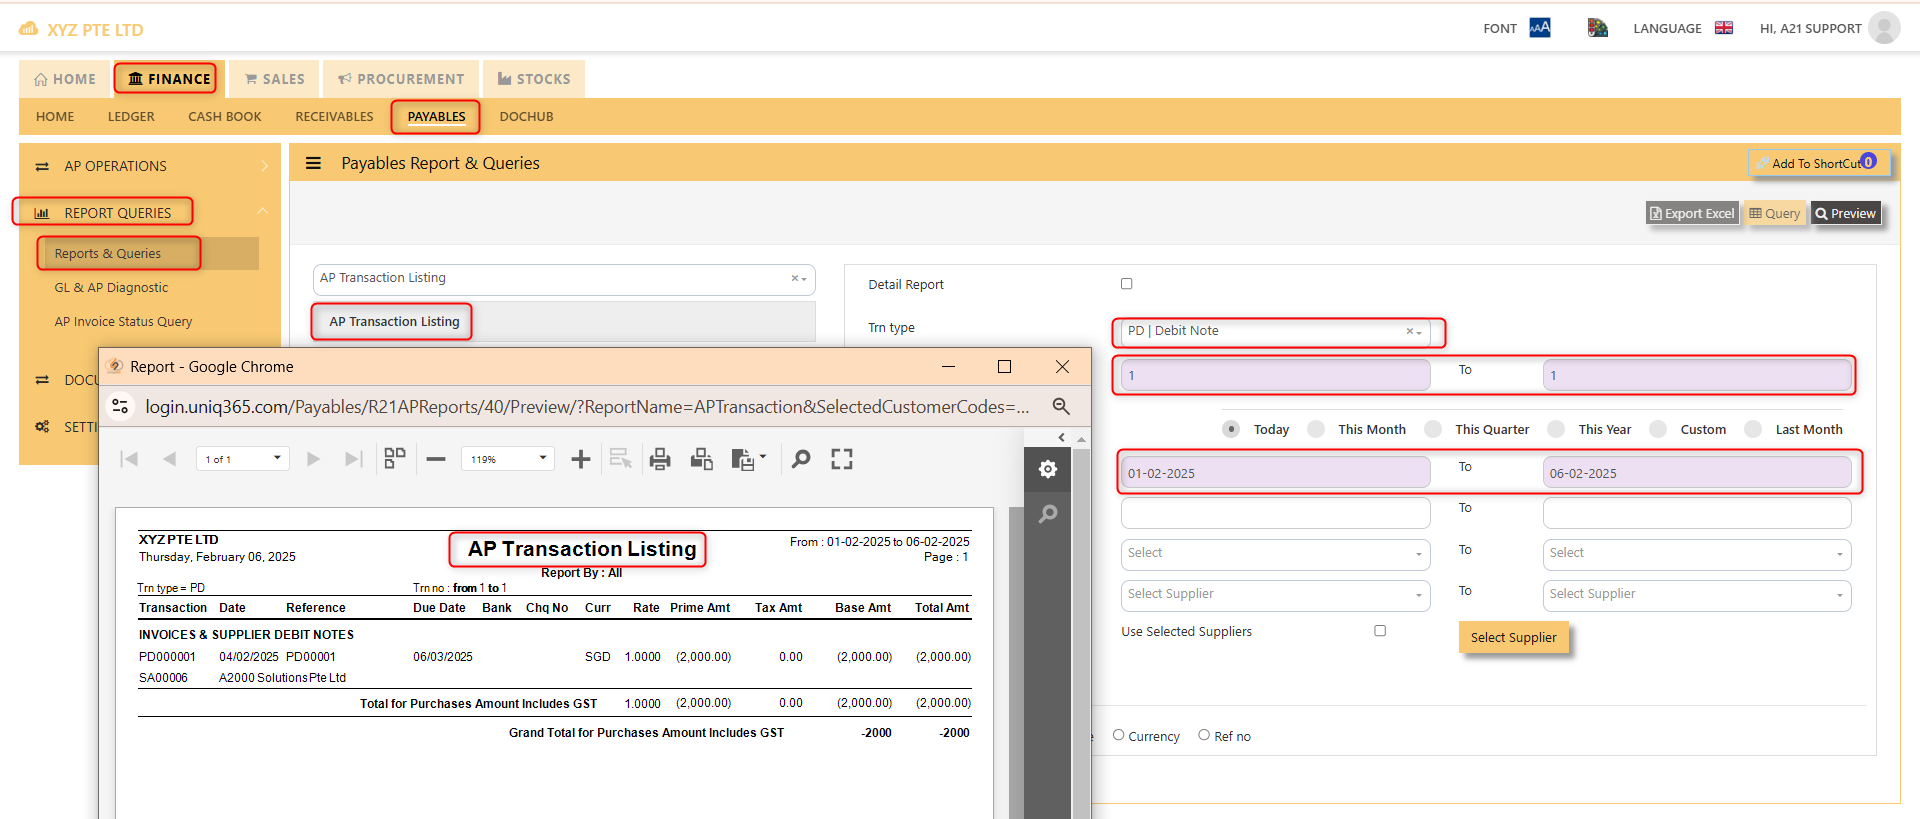Open the Trn type Debit Note dropdown

1276,331
